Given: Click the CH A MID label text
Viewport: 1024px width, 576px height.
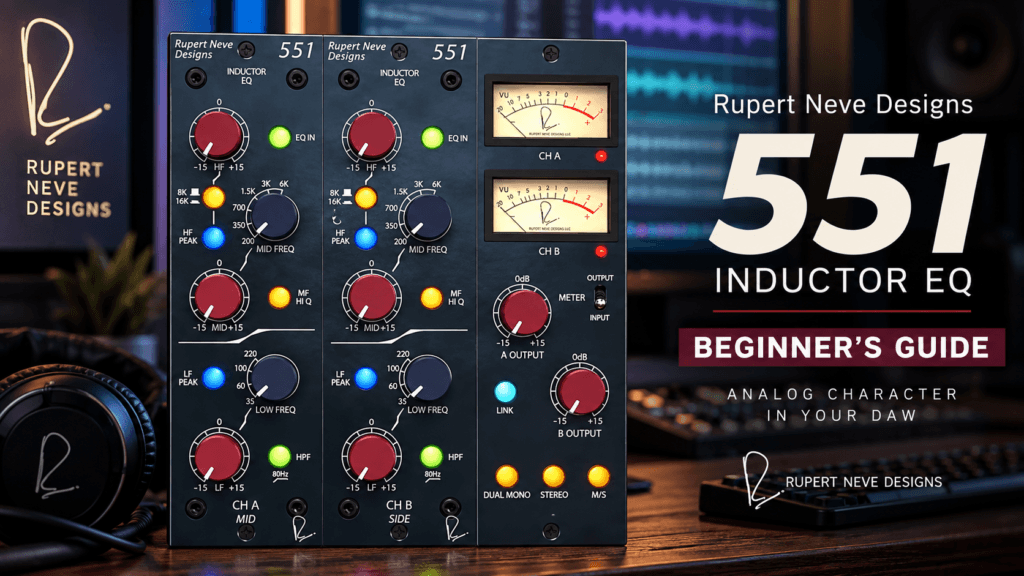Looking at the screenshot, I should (x=246, y=519).
